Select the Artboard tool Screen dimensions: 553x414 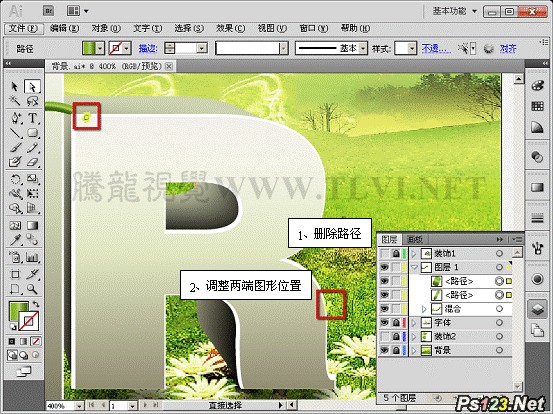tap(15, 274)
